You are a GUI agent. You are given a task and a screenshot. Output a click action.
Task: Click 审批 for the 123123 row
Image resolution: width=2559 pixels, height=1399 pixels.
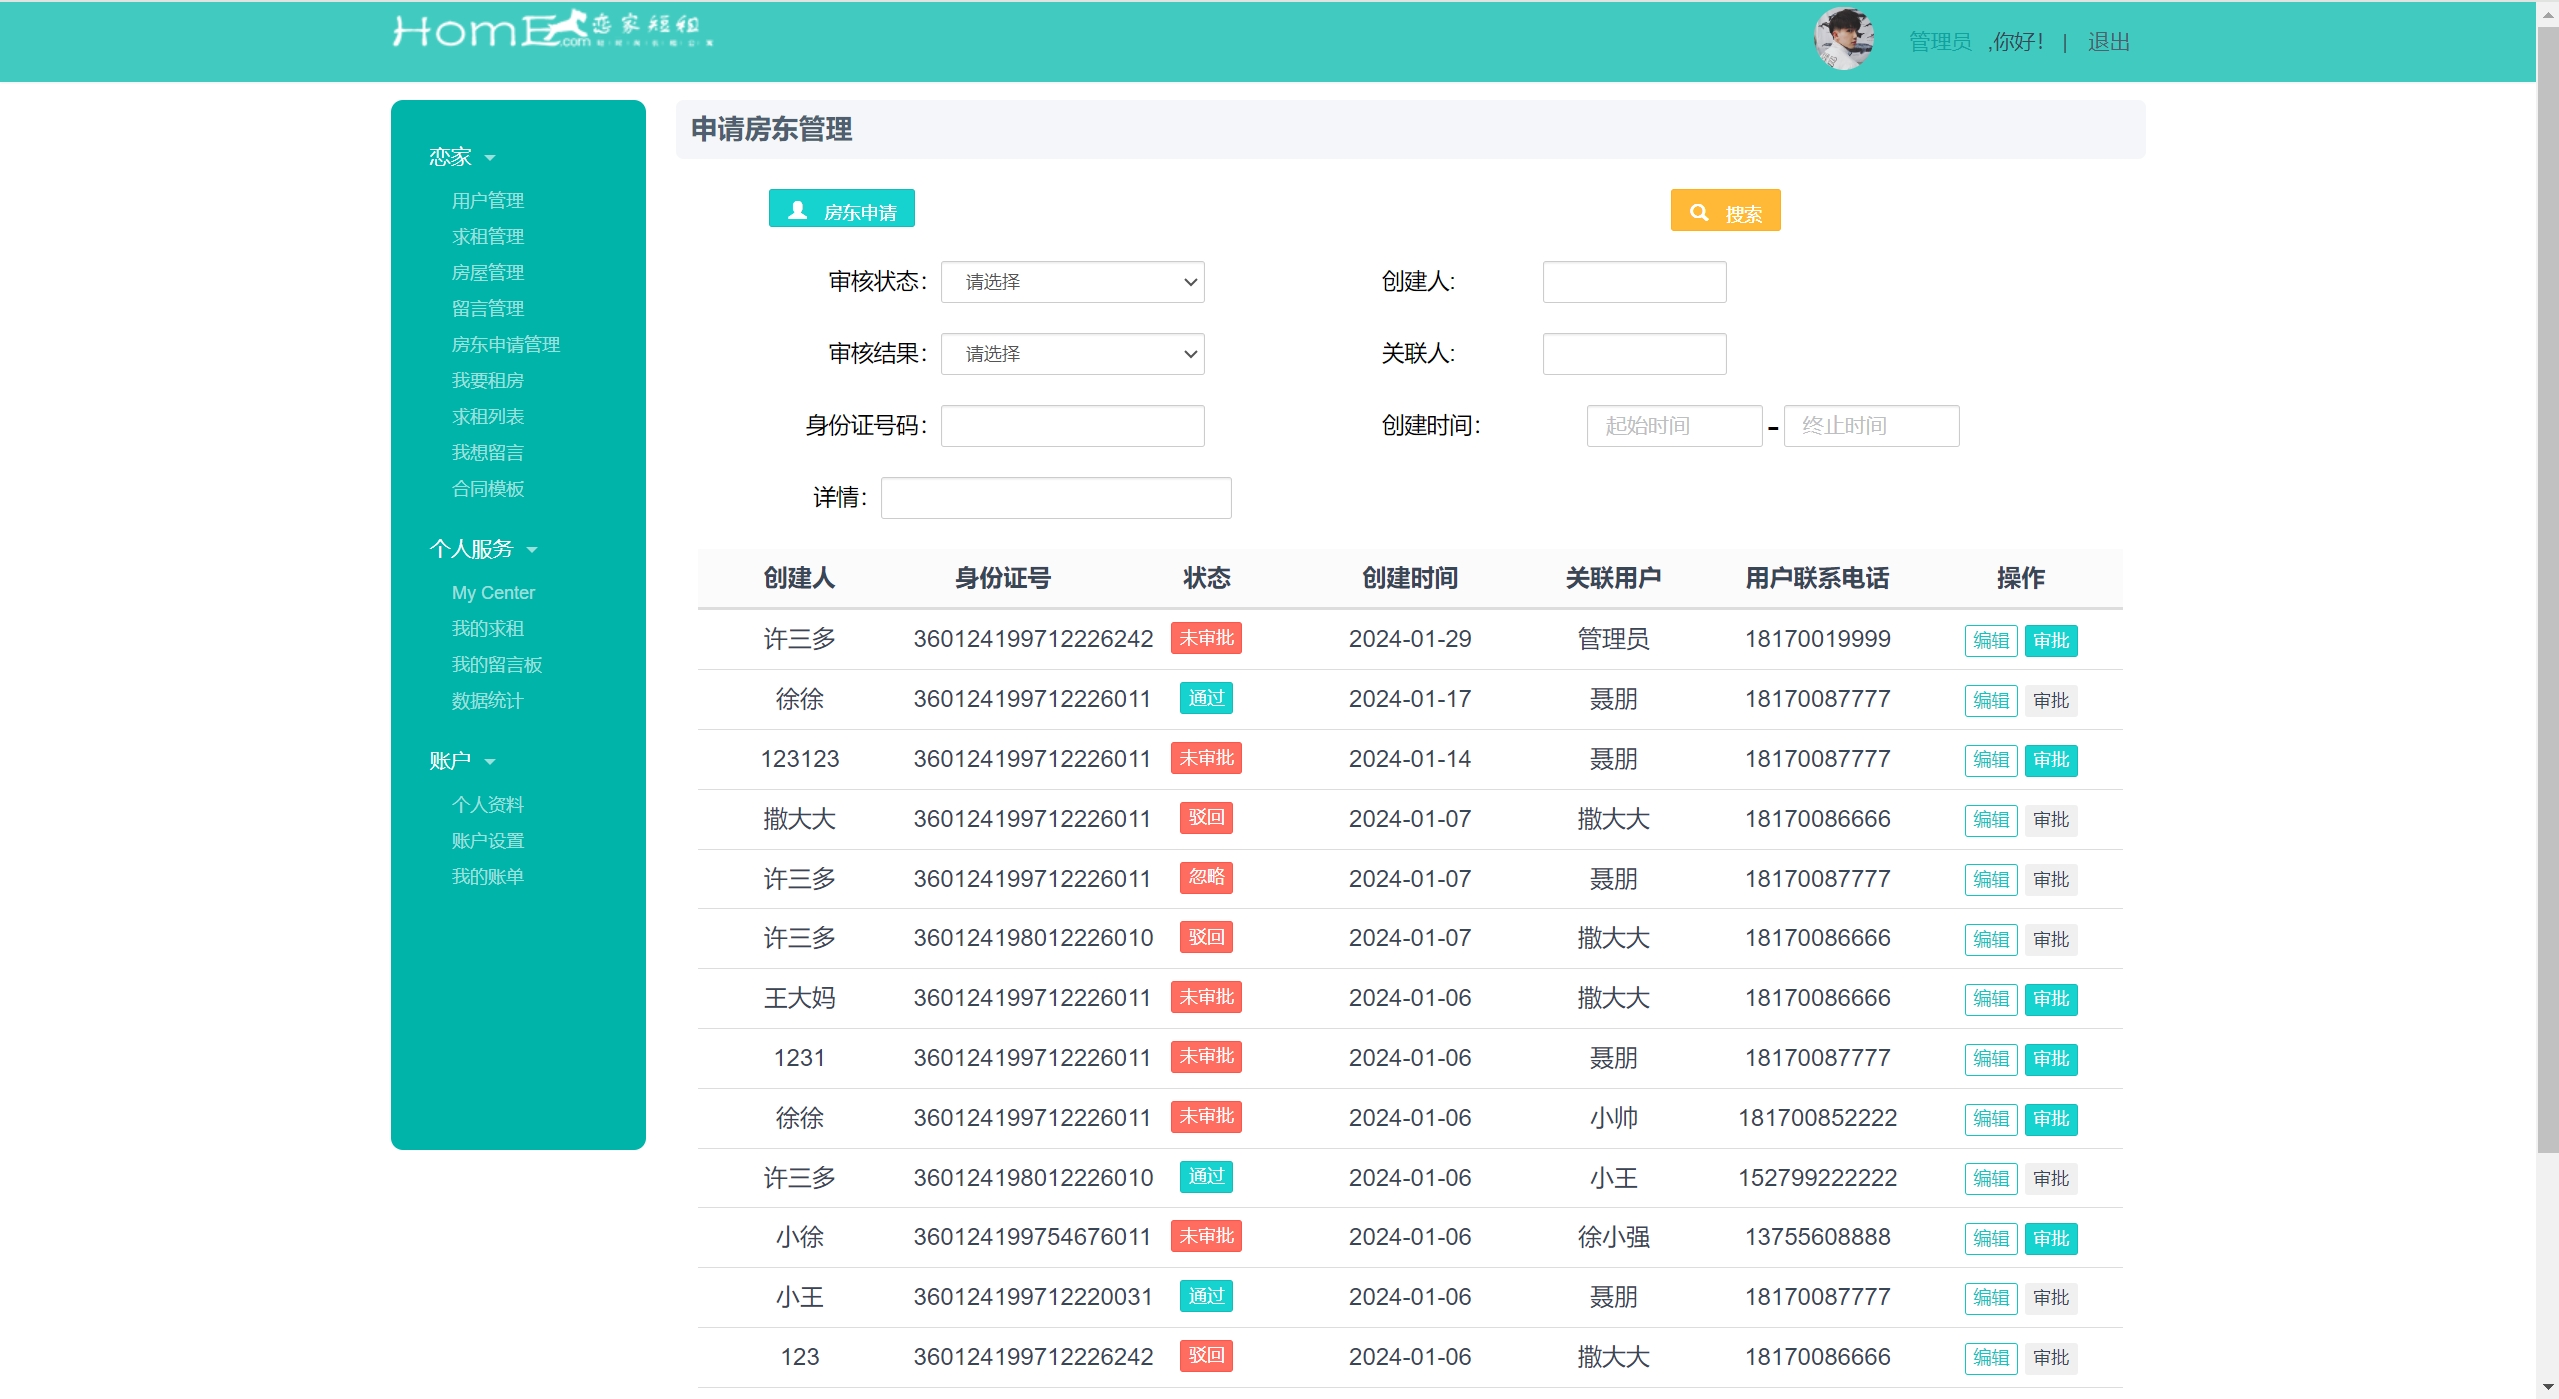point(2050,760)
